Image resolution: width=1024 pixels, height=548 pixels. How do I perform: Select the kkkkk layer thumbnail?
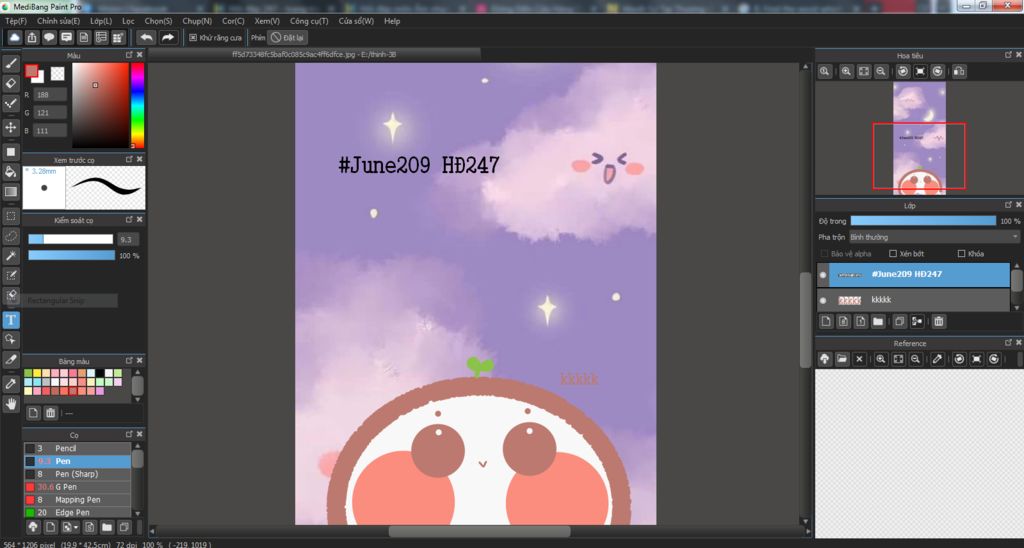(849, 300)
